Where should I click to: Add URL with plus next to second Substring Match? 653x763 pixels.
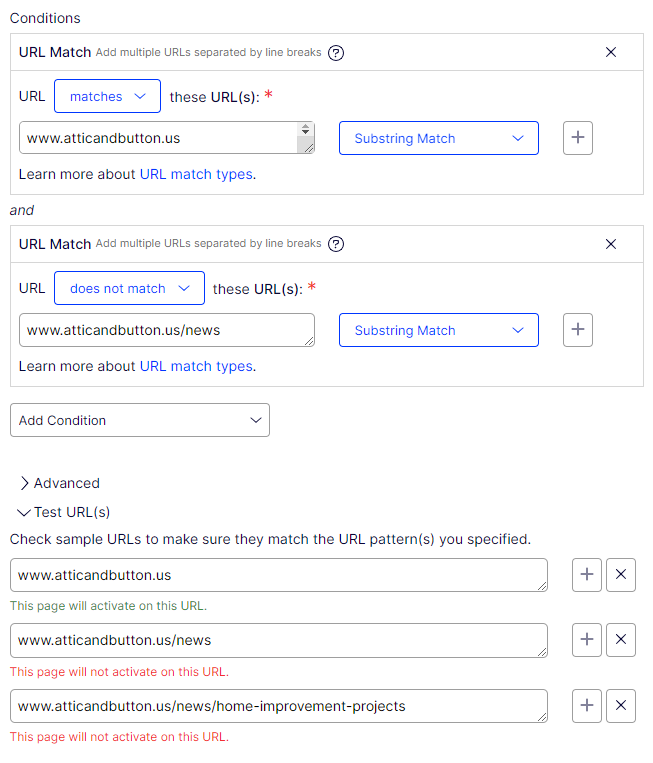pos(578,330)
